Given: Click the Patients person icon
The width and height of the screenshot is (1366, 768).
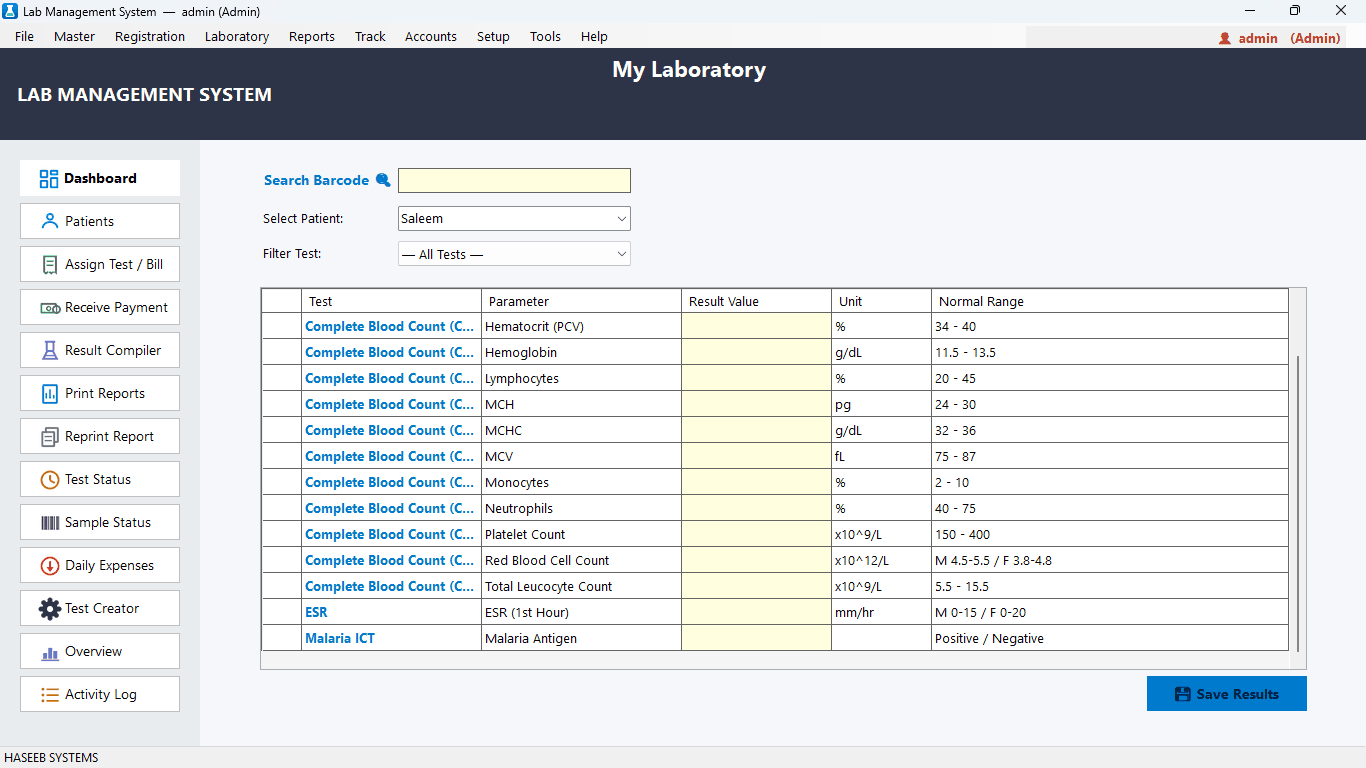Looking at the screenshot, I should click(x=49, y=221).
